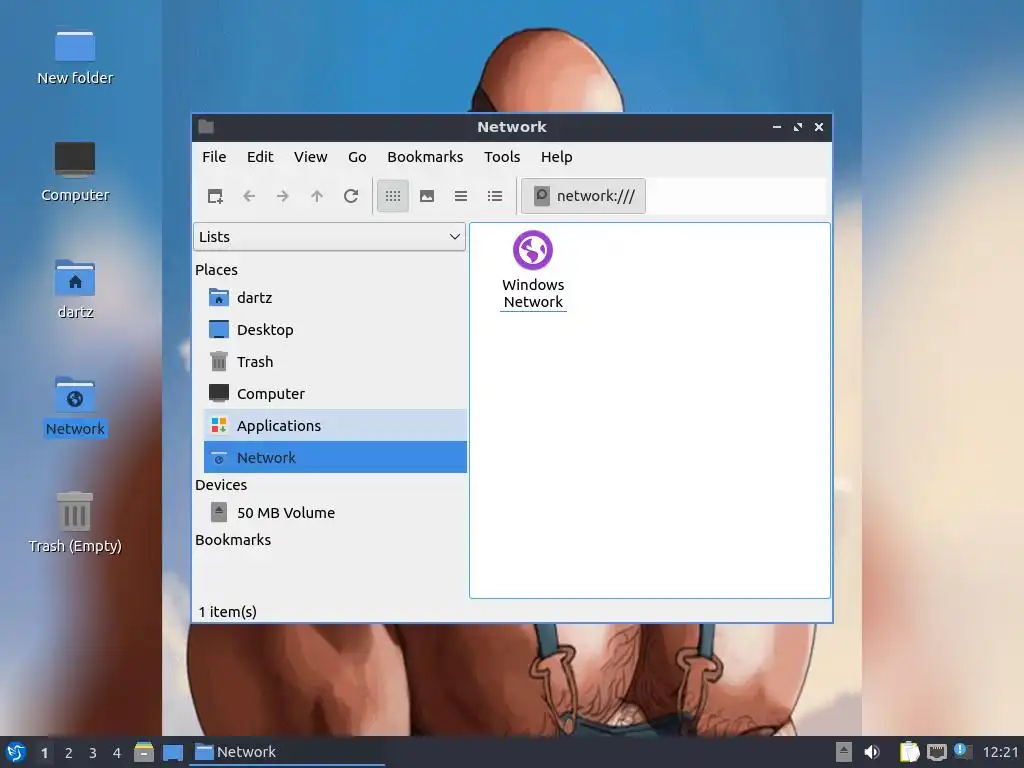Open the Bookmarks menu
The image size is (1024, 768).
pos(425,157)
